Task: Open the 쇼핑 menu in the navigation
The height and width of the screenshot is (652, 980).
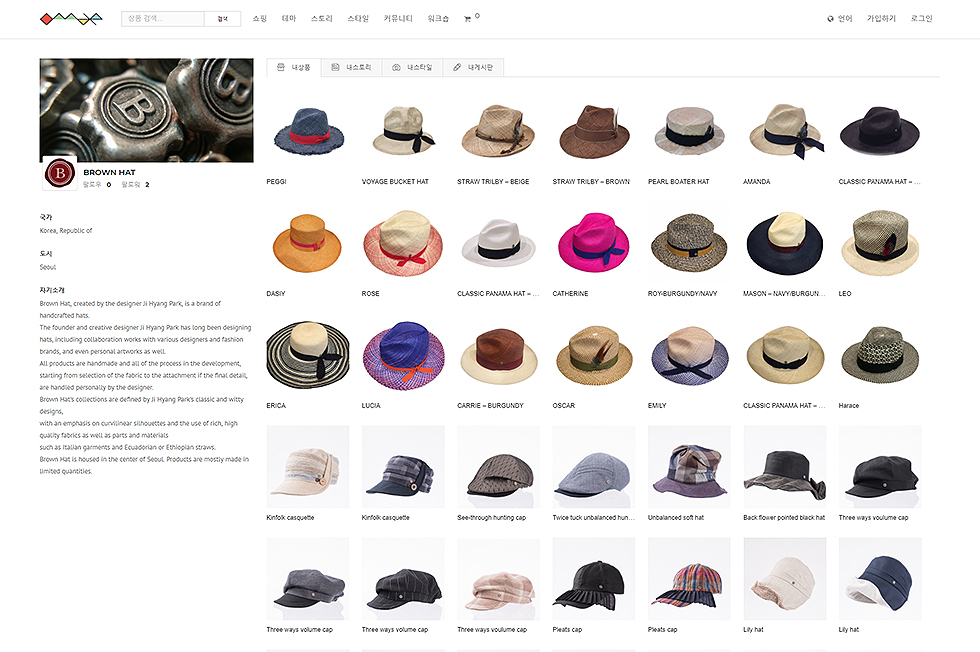Action: click(260, 19)
